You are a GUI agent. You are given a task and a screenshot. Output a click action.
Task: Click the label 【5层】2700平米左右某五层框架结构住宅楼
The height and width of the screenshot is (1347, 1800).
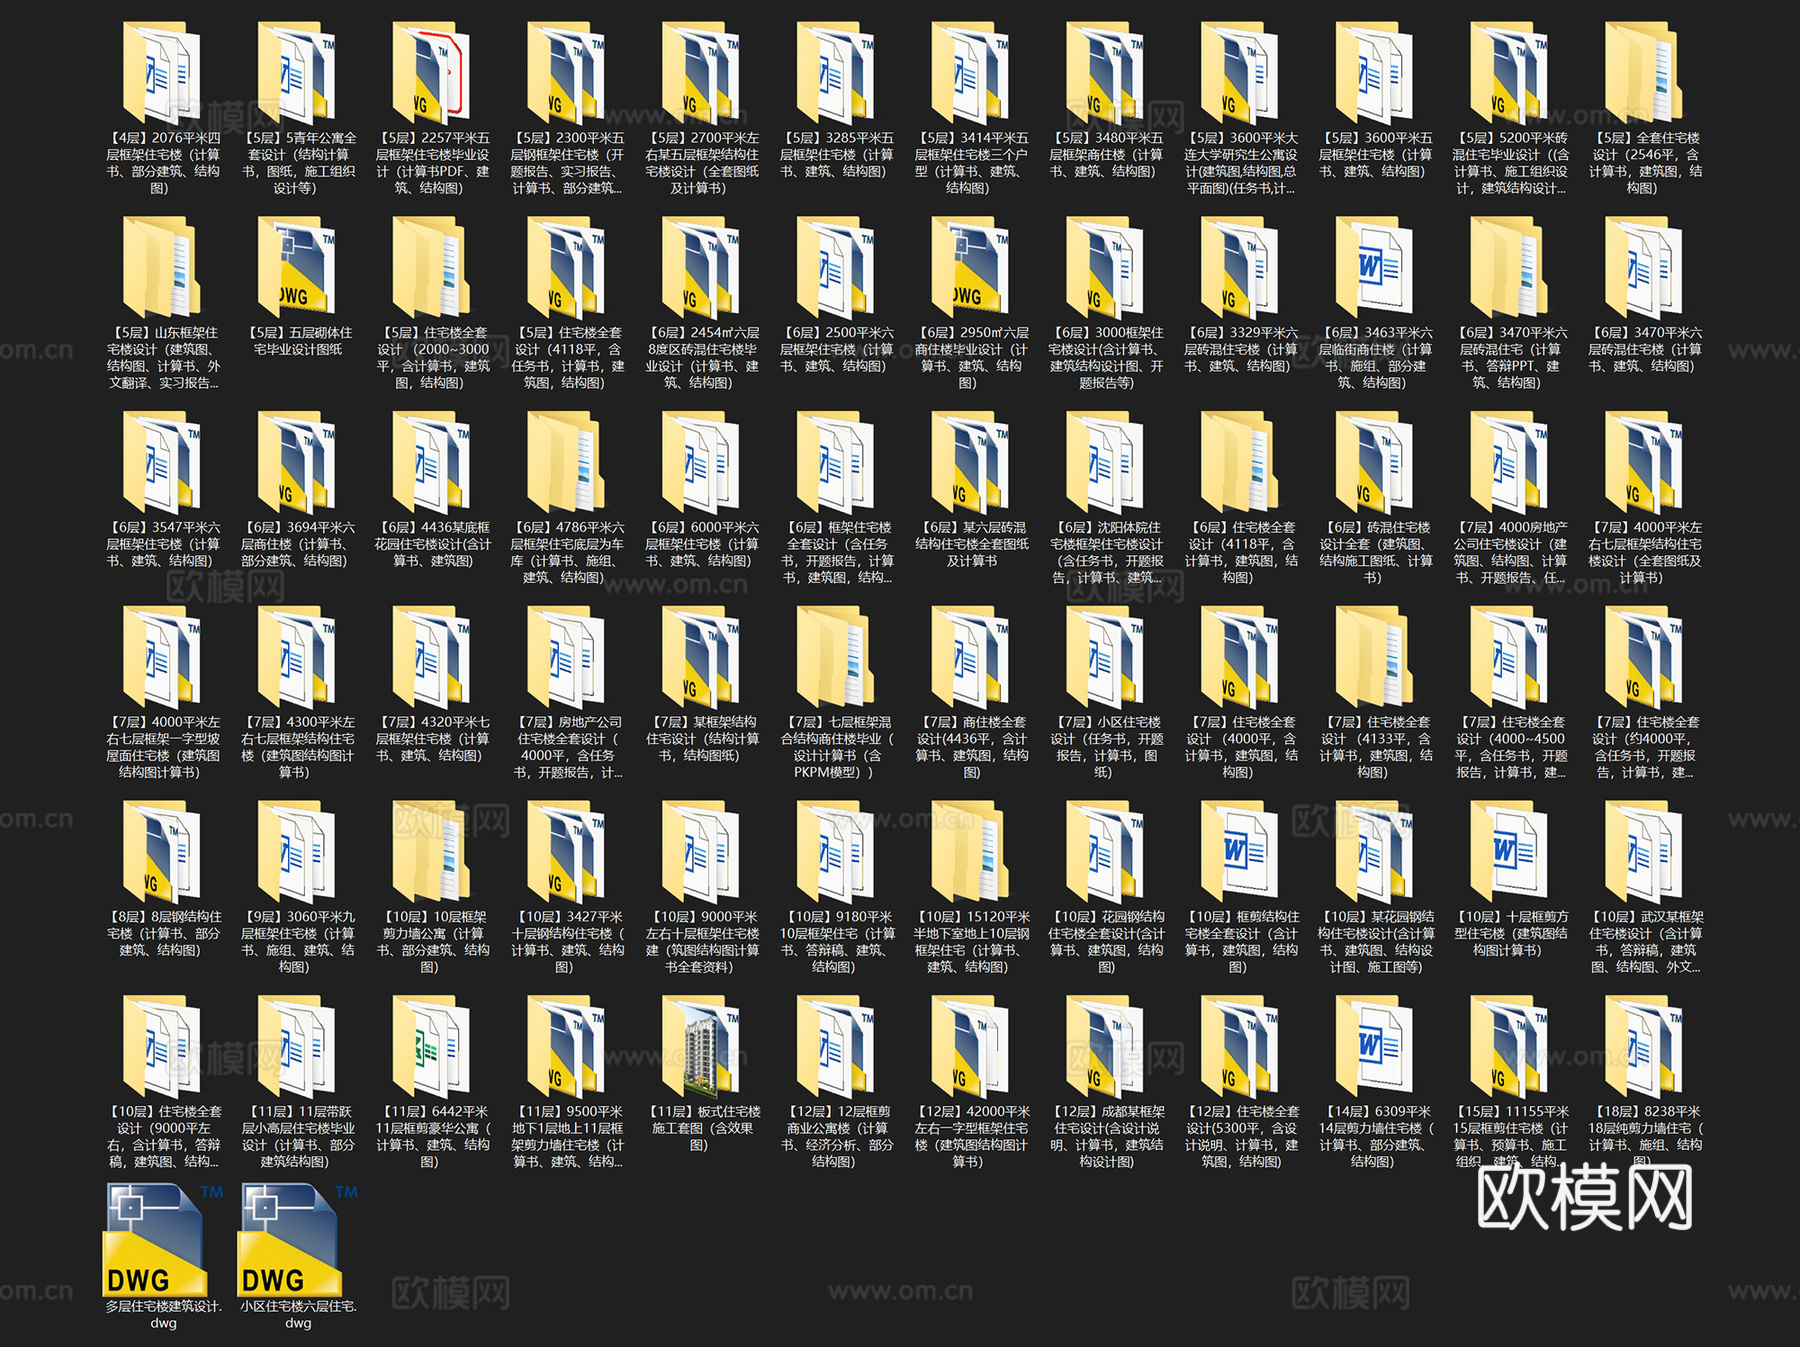pyautogui.click(x=704, y=163)
